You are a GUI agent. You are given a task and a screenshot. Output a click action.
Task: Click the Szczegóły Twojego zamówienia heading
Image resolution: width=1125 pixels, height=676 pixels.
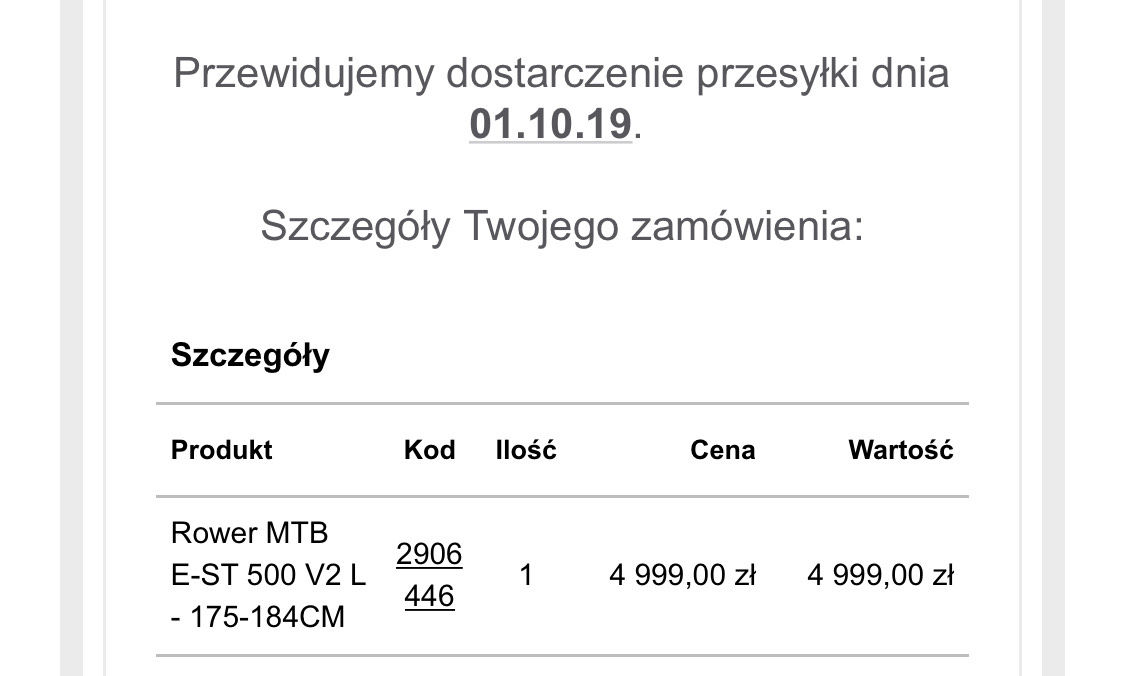point(561,226)
